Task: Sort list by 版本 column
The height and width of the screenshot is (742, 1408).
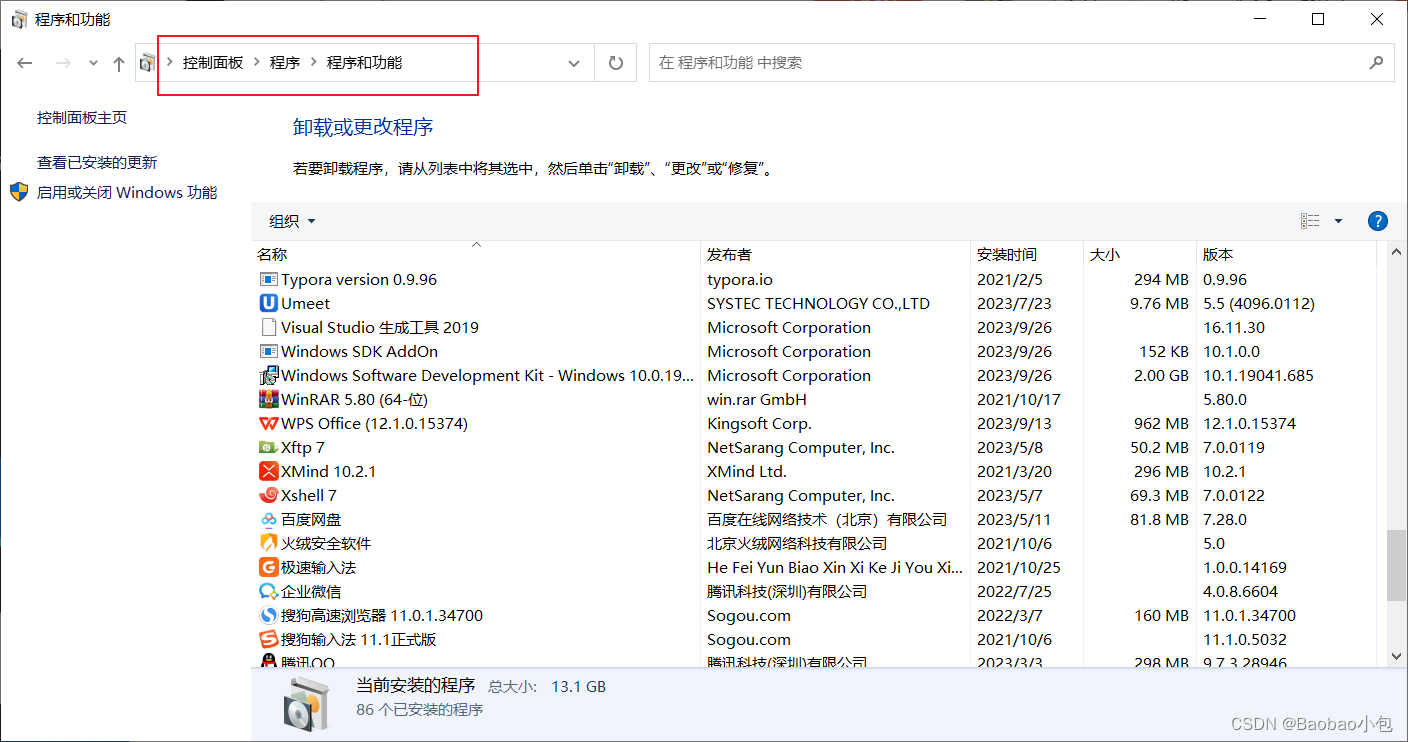Action: (x=1287, y=254)
